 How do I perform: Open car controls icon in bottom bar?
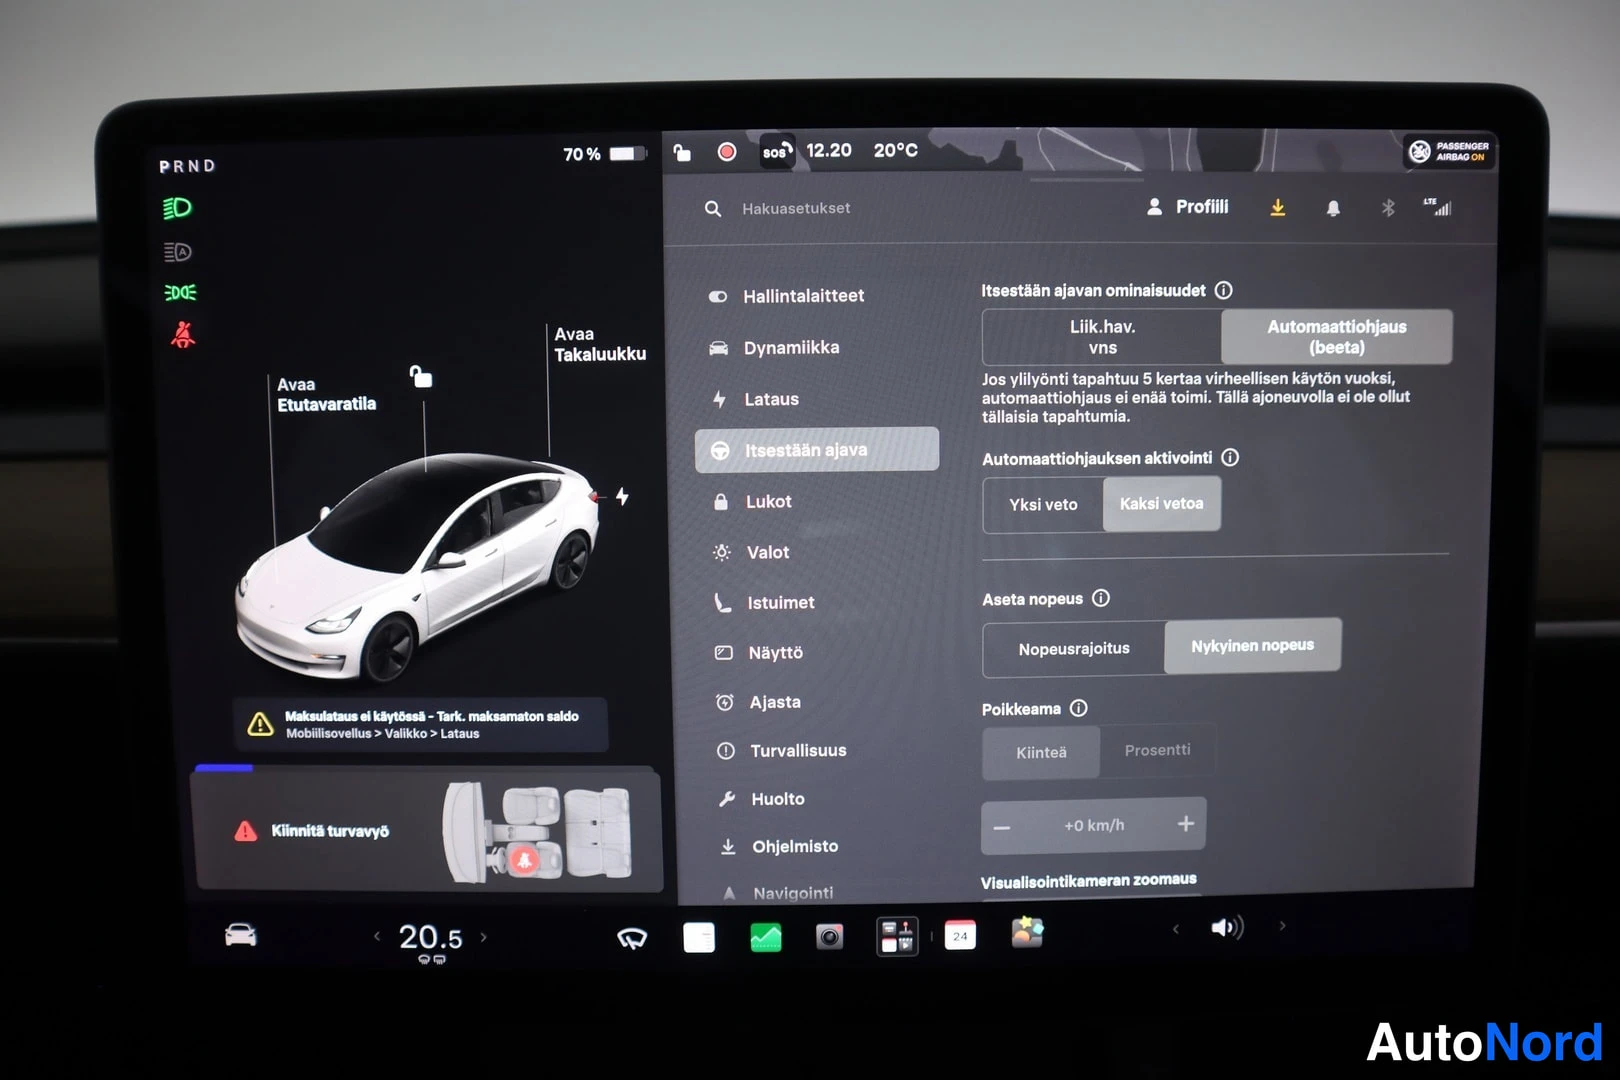240,934
